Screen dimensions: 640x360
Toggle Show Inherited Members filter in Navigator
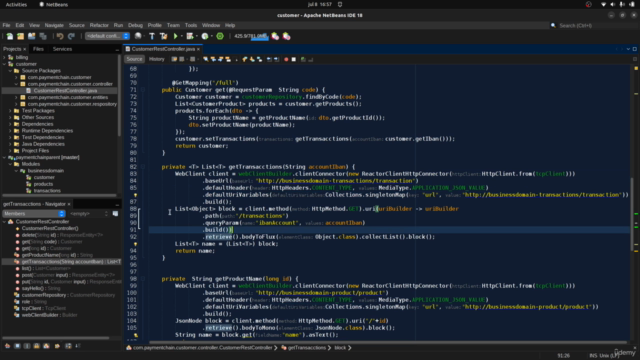click(x=7, y=346)
